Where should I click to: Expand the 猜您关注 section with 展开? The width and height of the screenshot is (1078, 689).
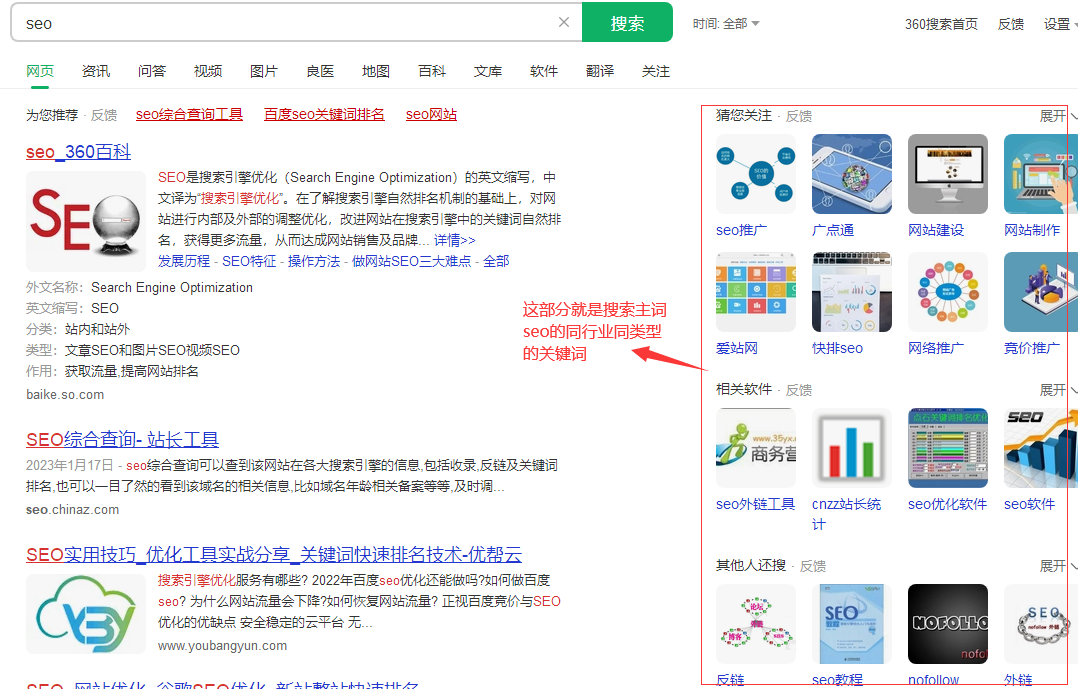1057,116
